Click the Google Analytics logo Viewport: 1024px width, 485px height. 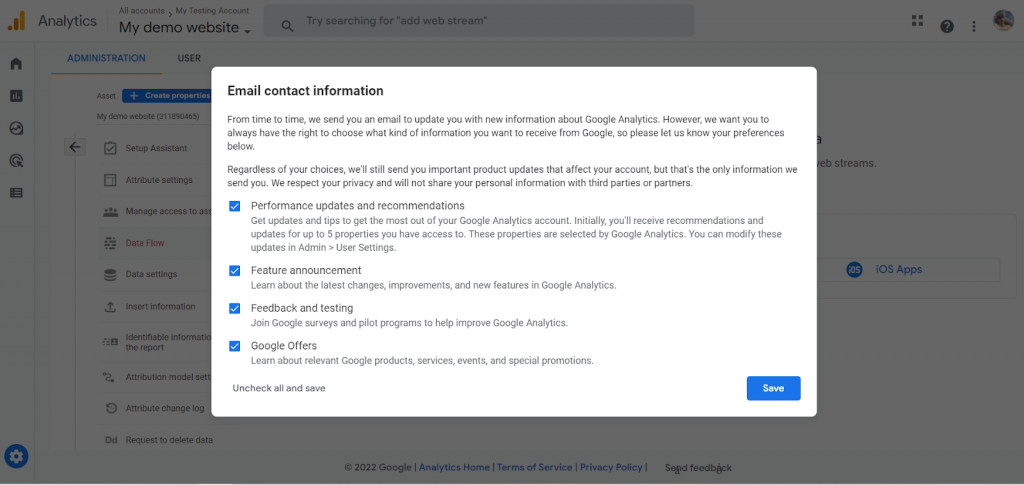(x=16, y=21)
